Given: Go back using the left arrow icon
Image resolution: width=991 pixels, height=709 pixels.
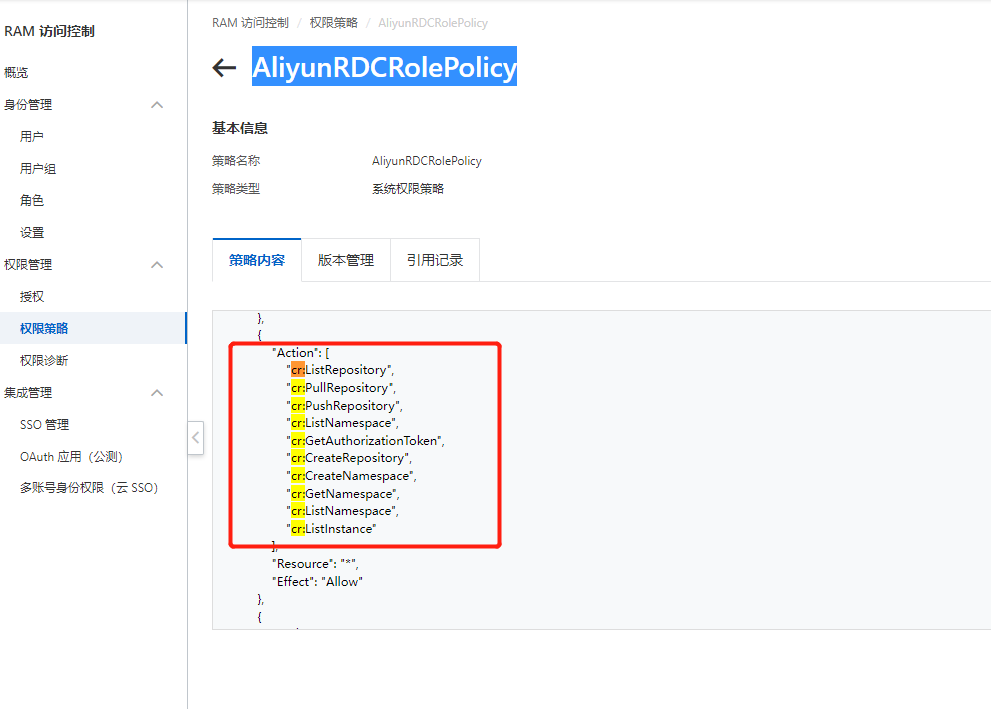Looking at the screenshot, I should pyautogui.click(x=224, y=68).
